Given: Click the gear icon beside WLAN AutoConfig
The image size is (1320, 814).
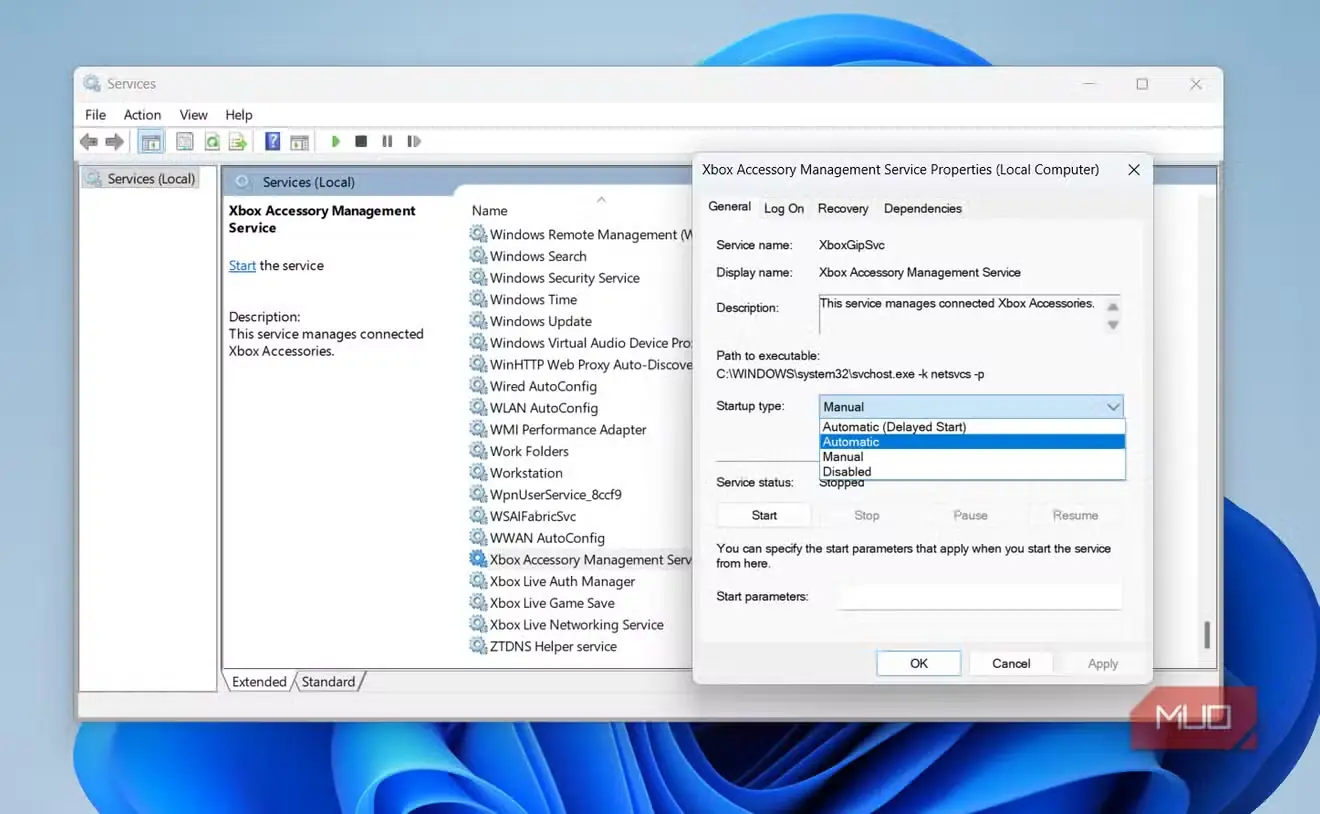Looking at the screenshot, I should tap(478, 408).
